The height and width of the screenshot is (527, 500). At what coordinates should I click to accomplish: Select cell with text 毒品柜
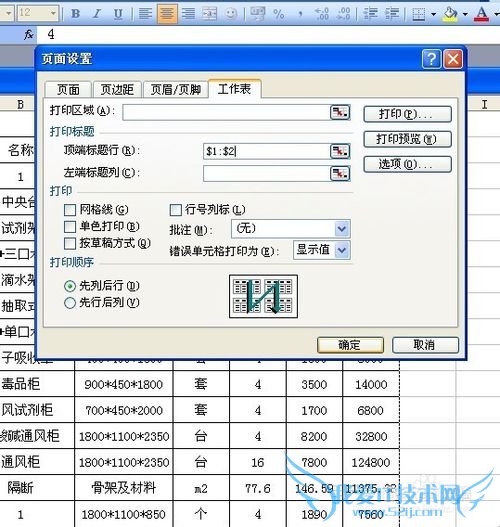tap(37, 384)
